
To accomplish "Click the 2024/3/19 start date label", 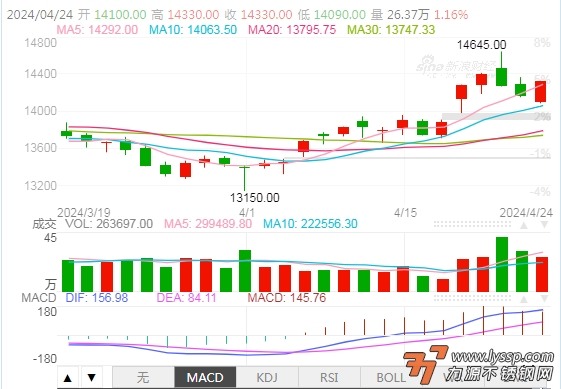I will pyautogui.click(x=84, y=213).
